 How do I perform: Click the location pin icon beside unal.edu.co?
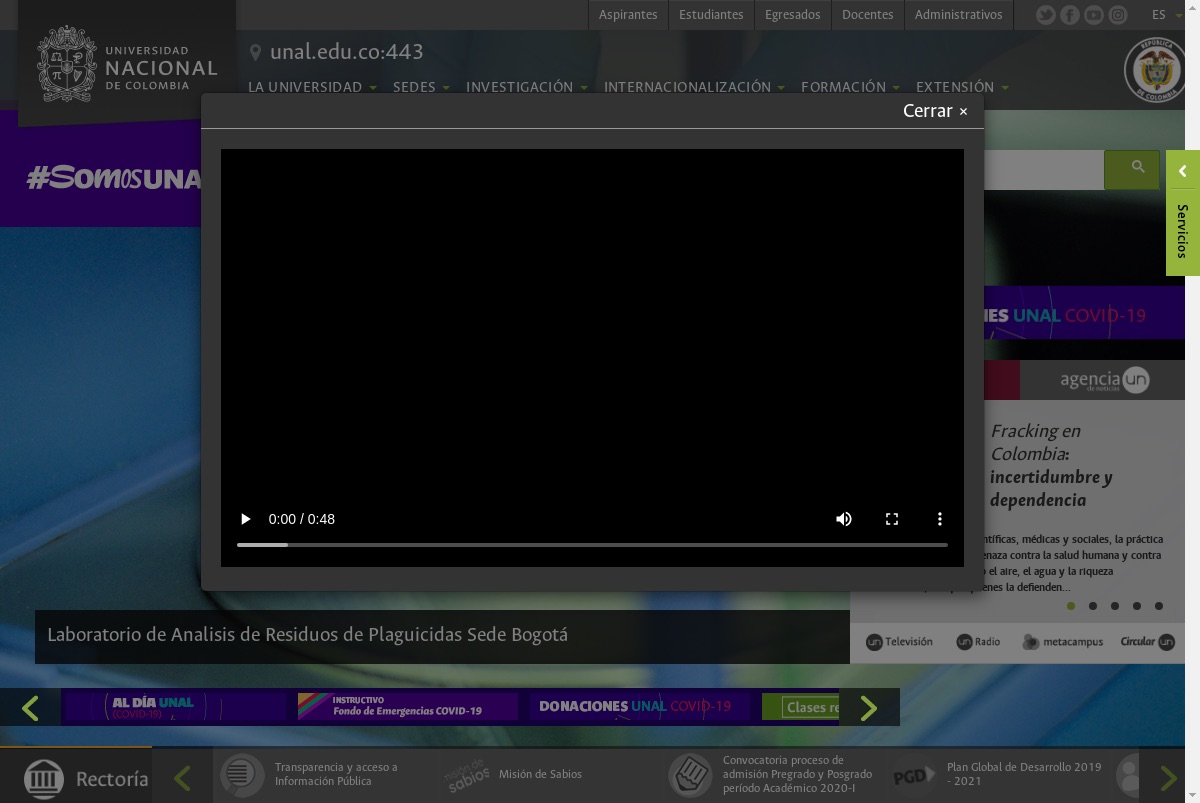[255, 52]
